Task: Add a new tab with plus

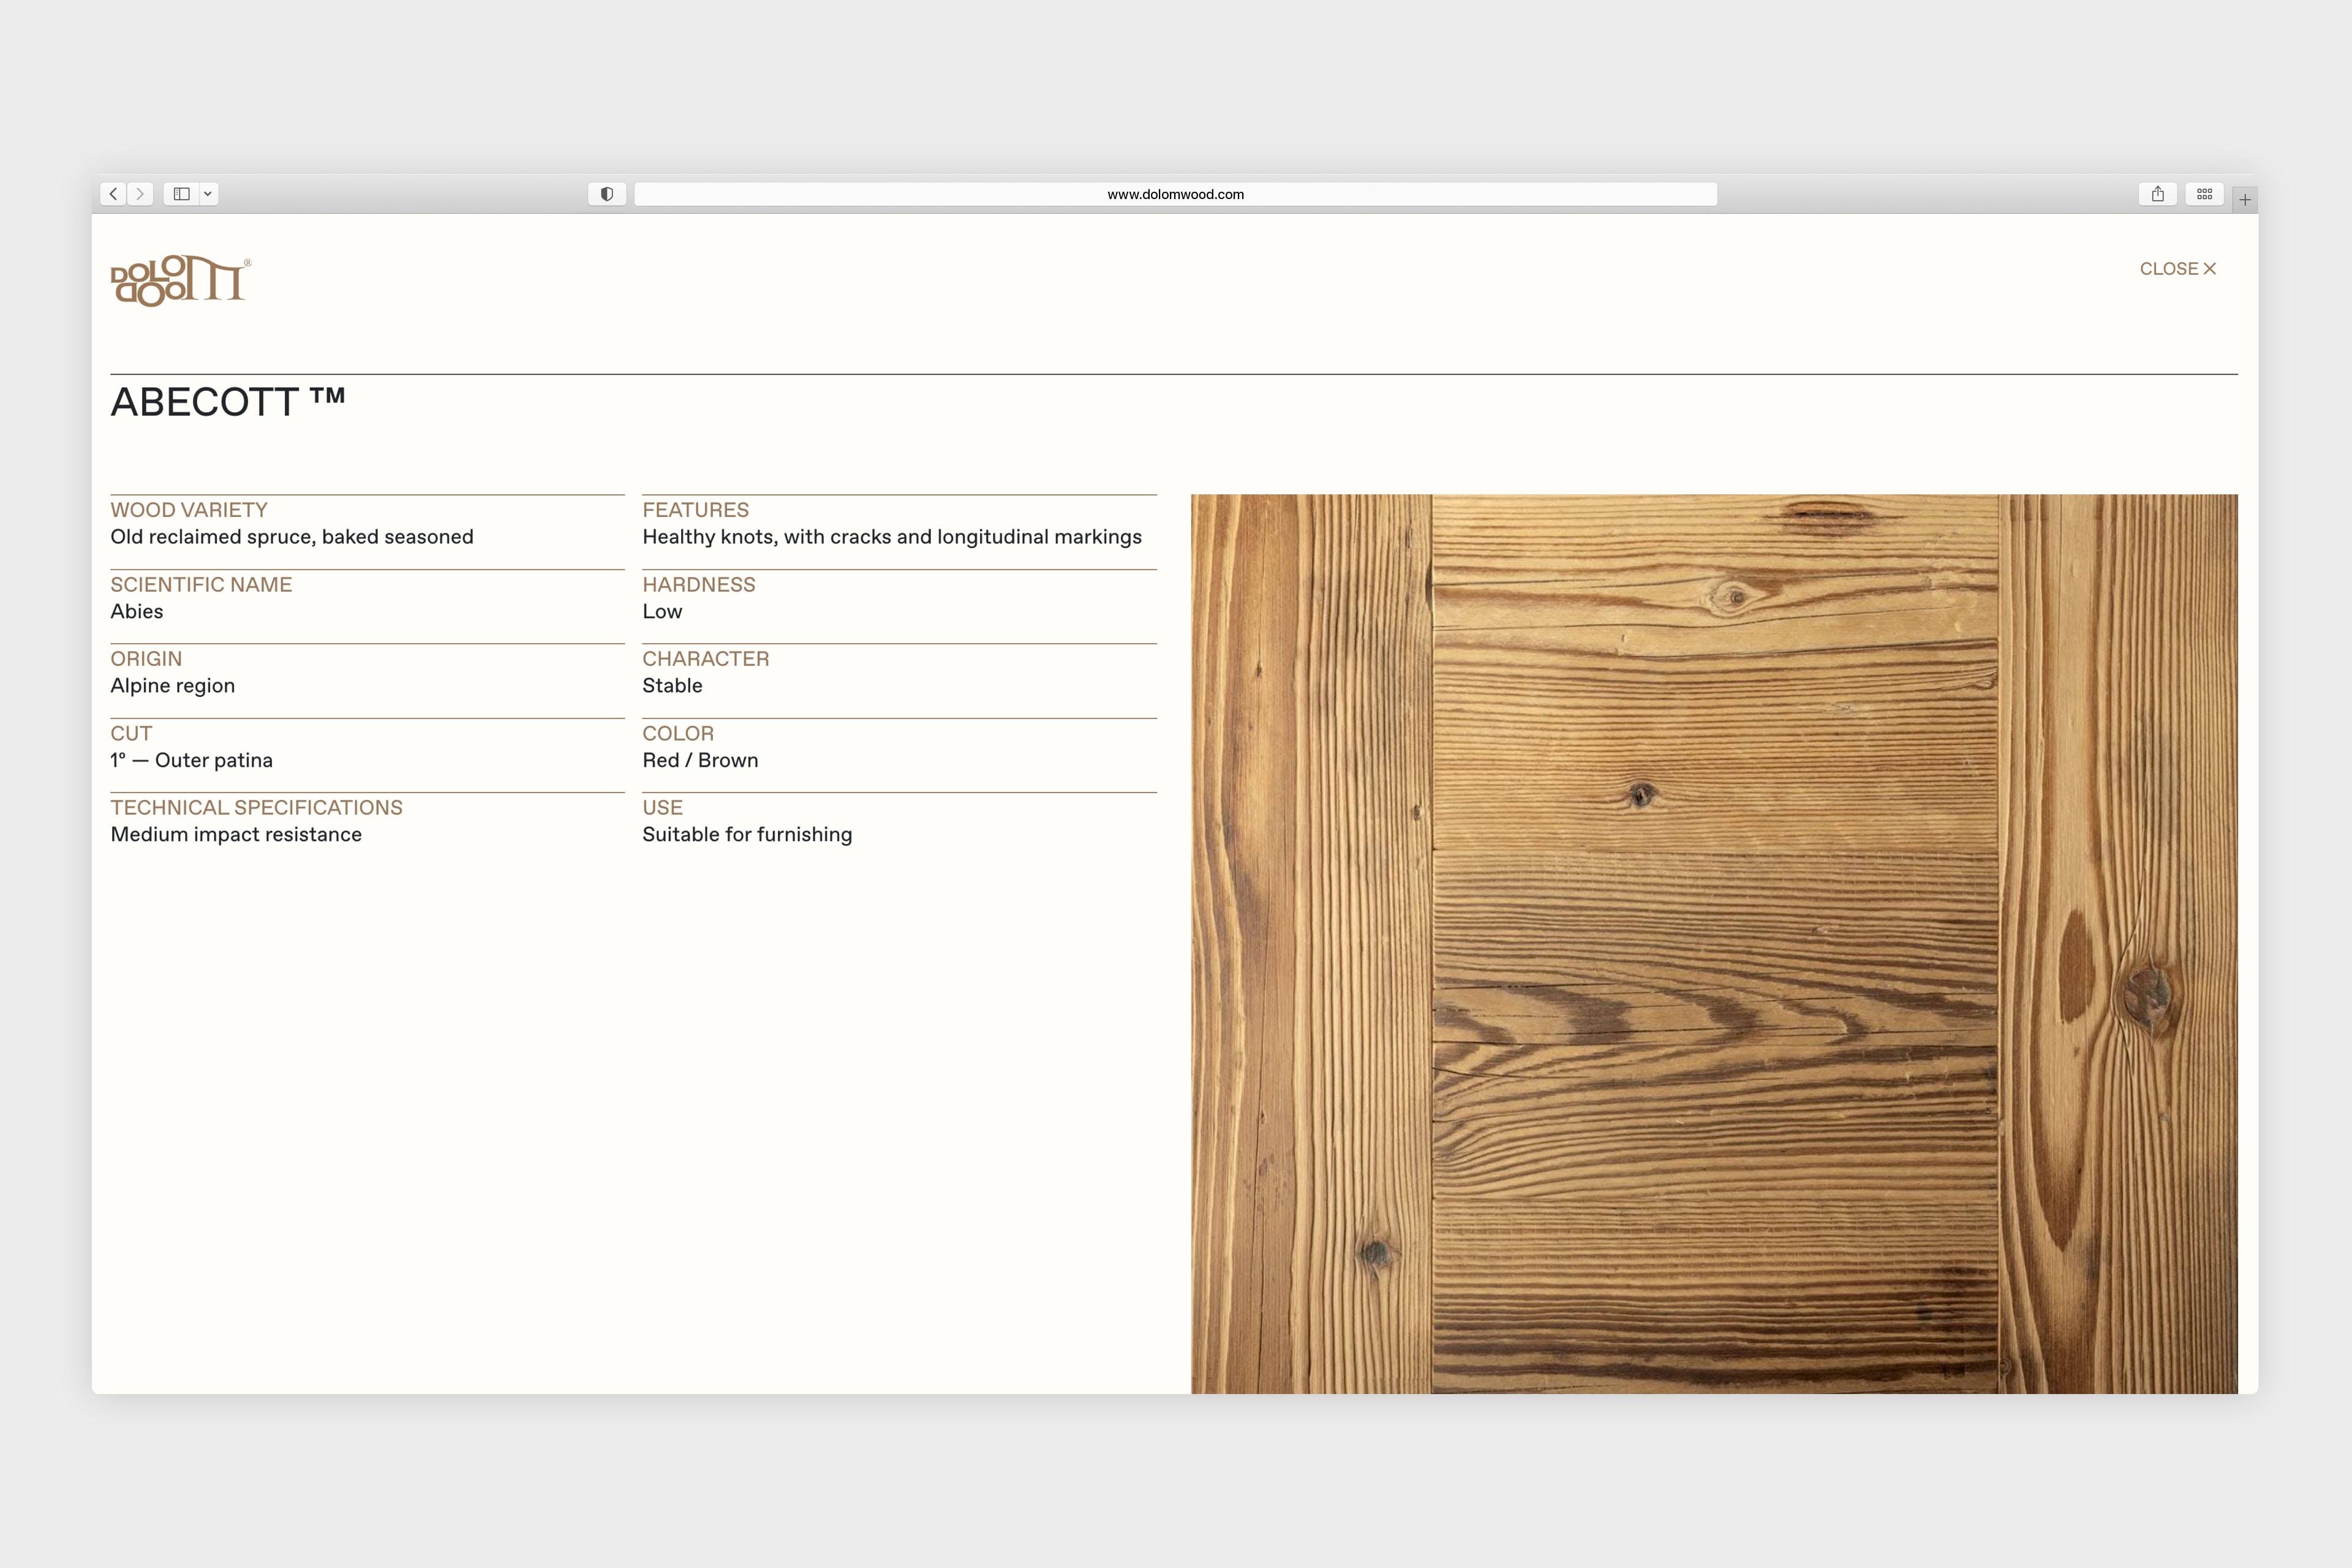Action: [2245, 200]
